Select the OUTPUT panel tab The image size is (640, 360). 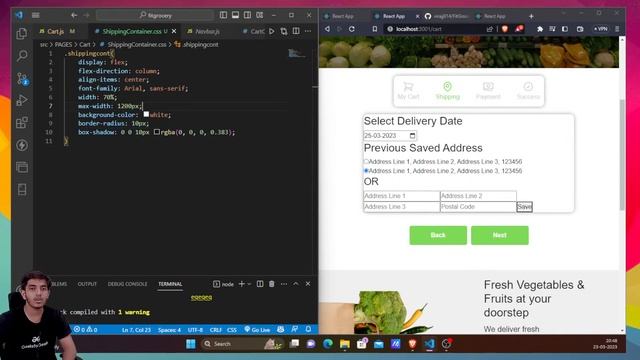pos(87,284)
